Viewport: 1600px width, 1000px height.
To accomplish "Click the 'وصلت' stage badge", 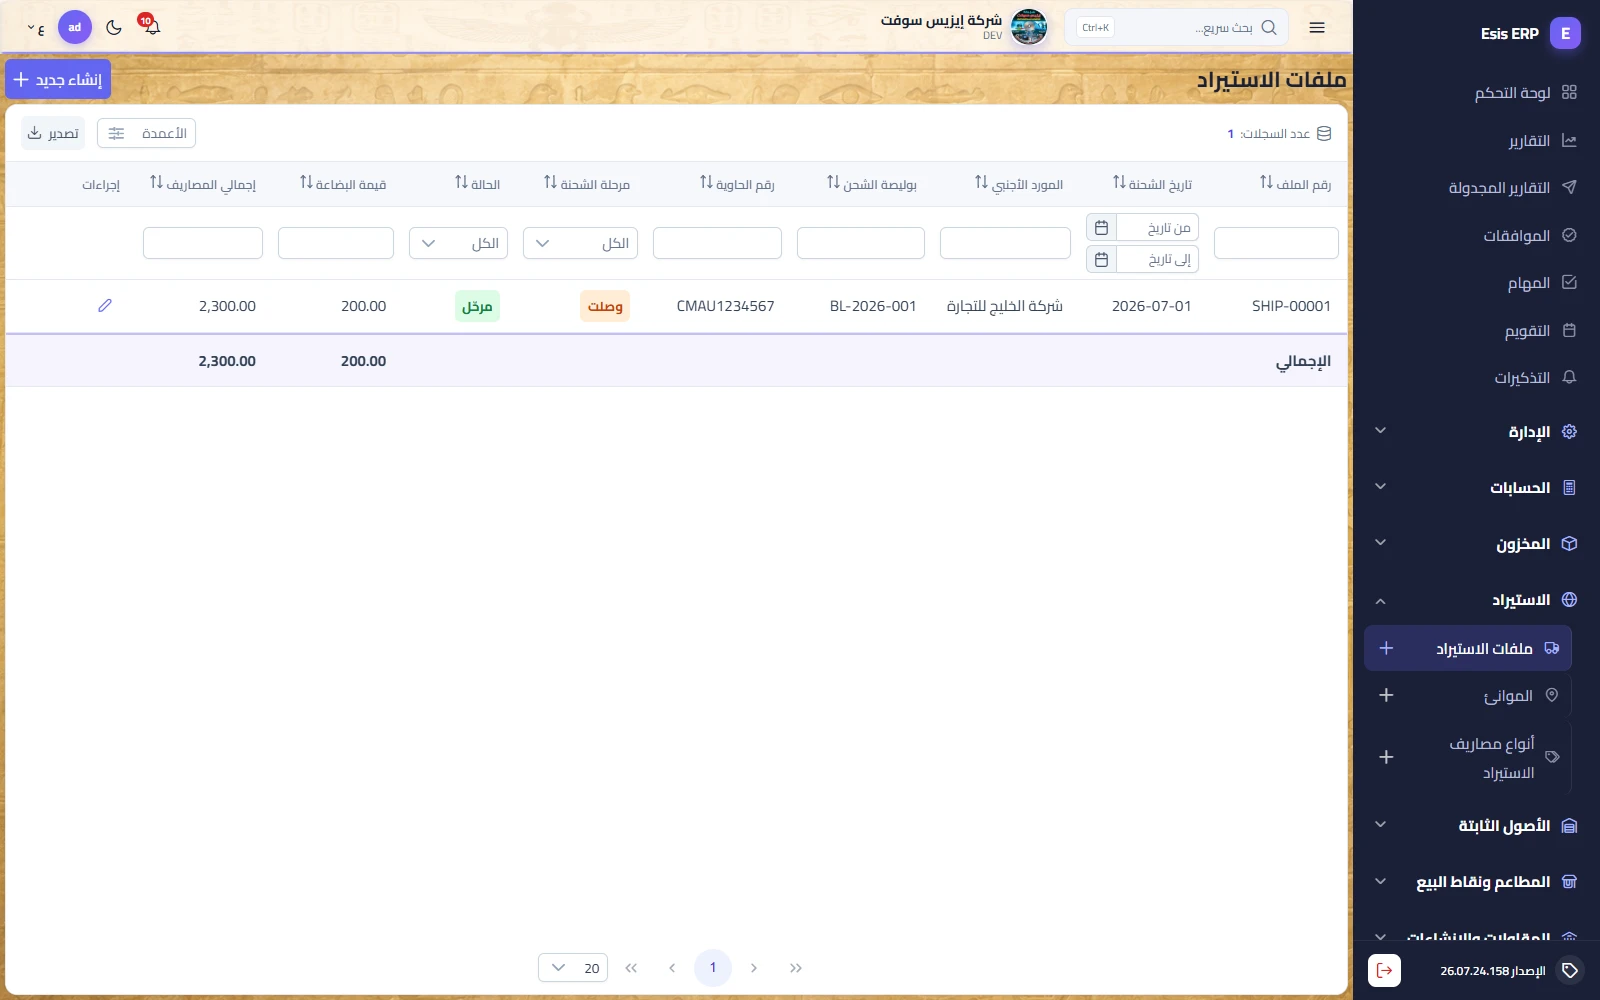I will (605, 306).
